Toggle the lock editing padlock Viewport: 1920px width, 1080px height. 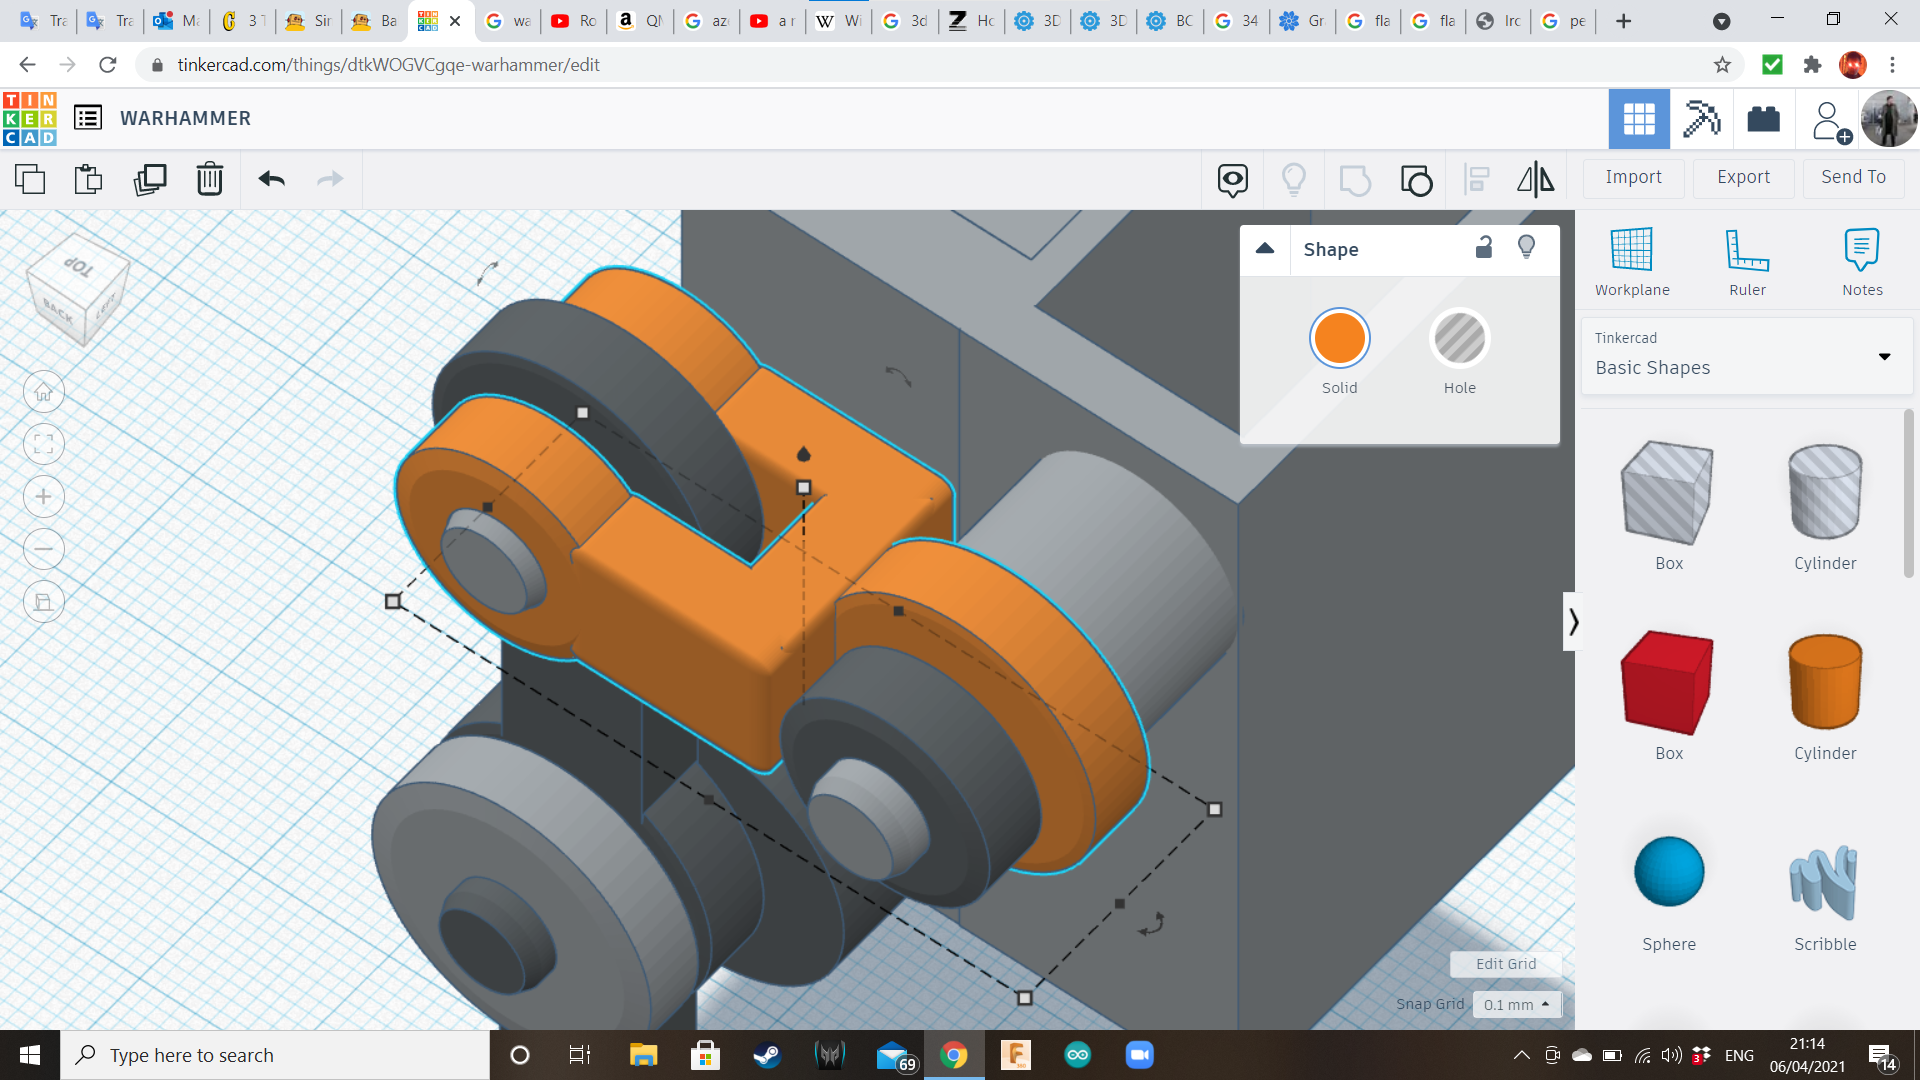click(x=1484, y=248)
